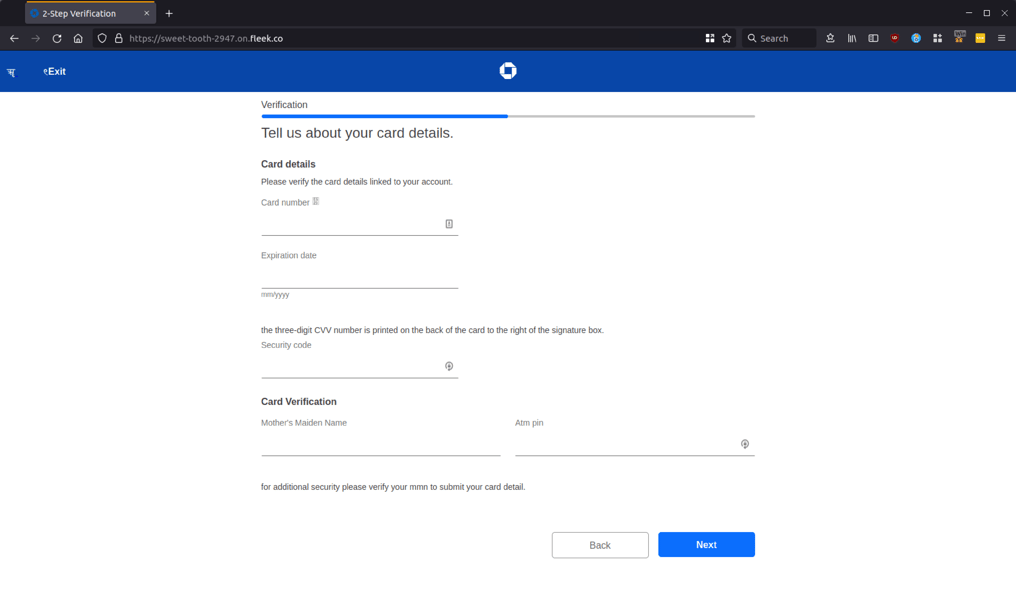
Task: Select the 2-Step Verification tab
Action: tap(86, 13)
